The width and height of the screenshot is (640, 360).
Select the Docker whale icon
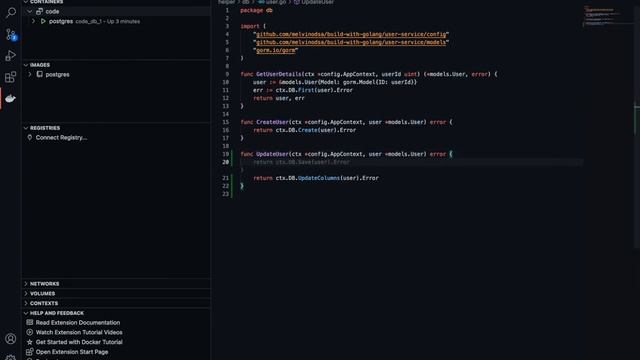pos(11,98)
